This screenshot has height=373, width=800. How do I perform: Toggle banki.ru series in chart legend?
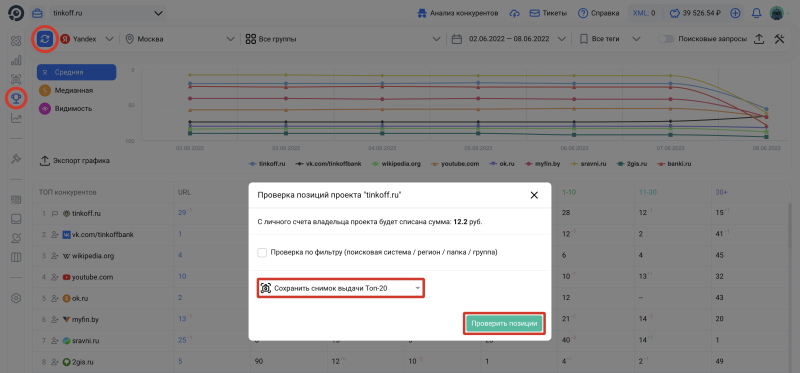(x=673, y=164)
